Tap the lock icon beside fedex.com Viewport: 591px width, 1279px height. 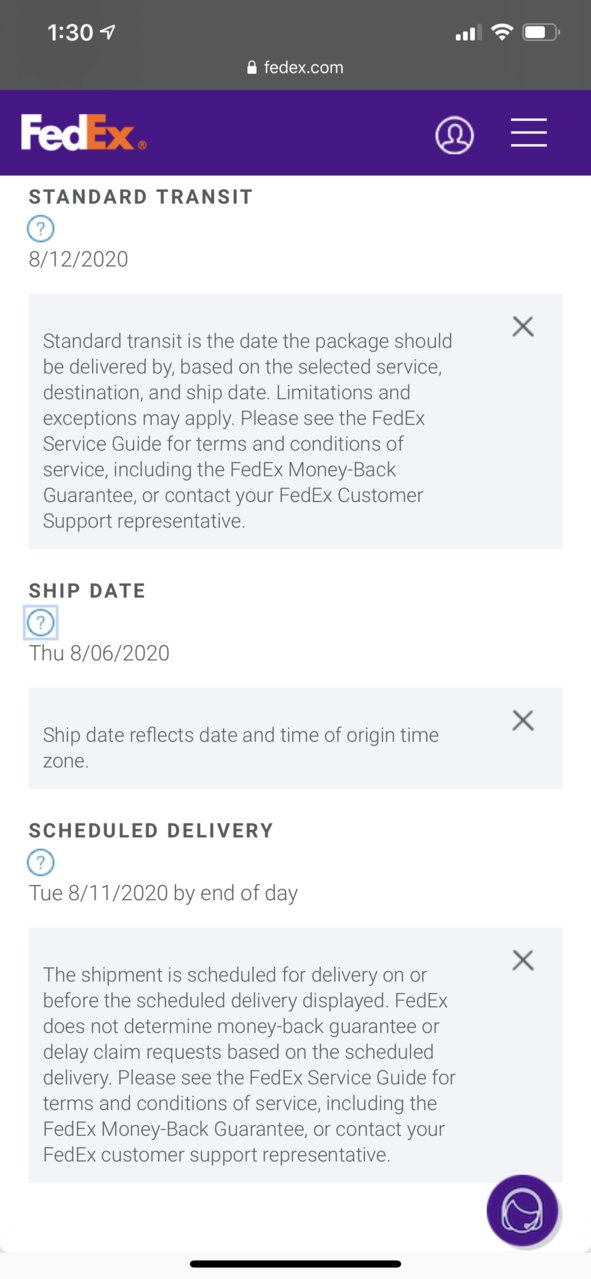coord(251,68)
